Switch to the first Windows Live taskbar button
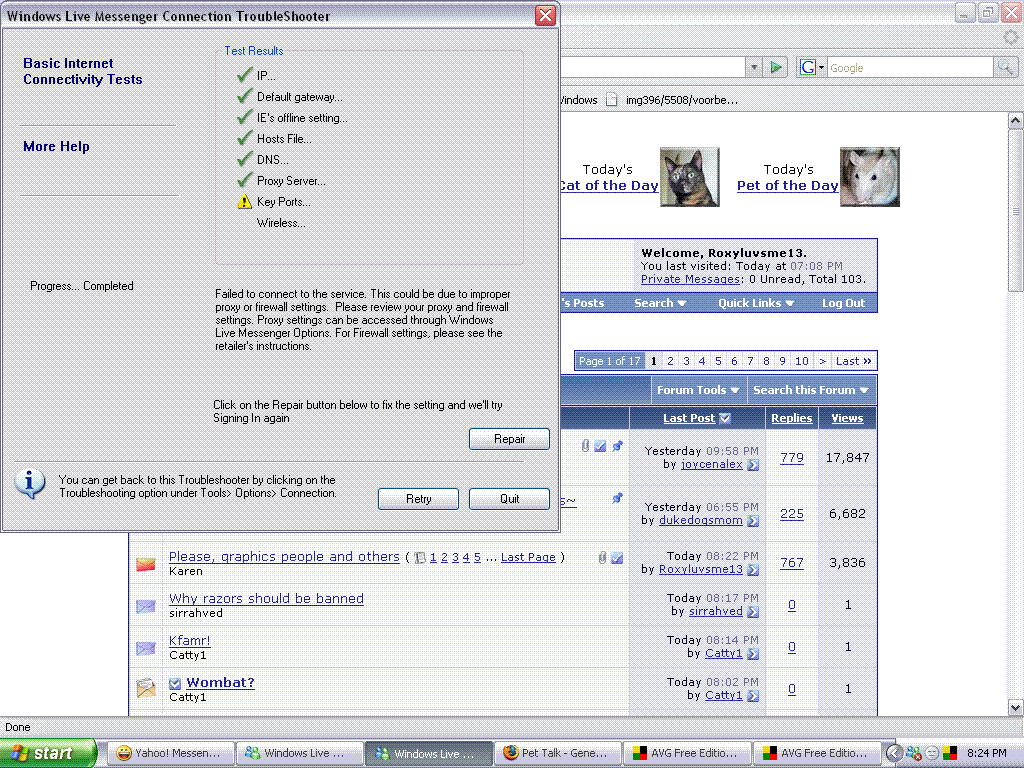The height and width of the screenshot is (768, 1024). (x=298, y=753)
